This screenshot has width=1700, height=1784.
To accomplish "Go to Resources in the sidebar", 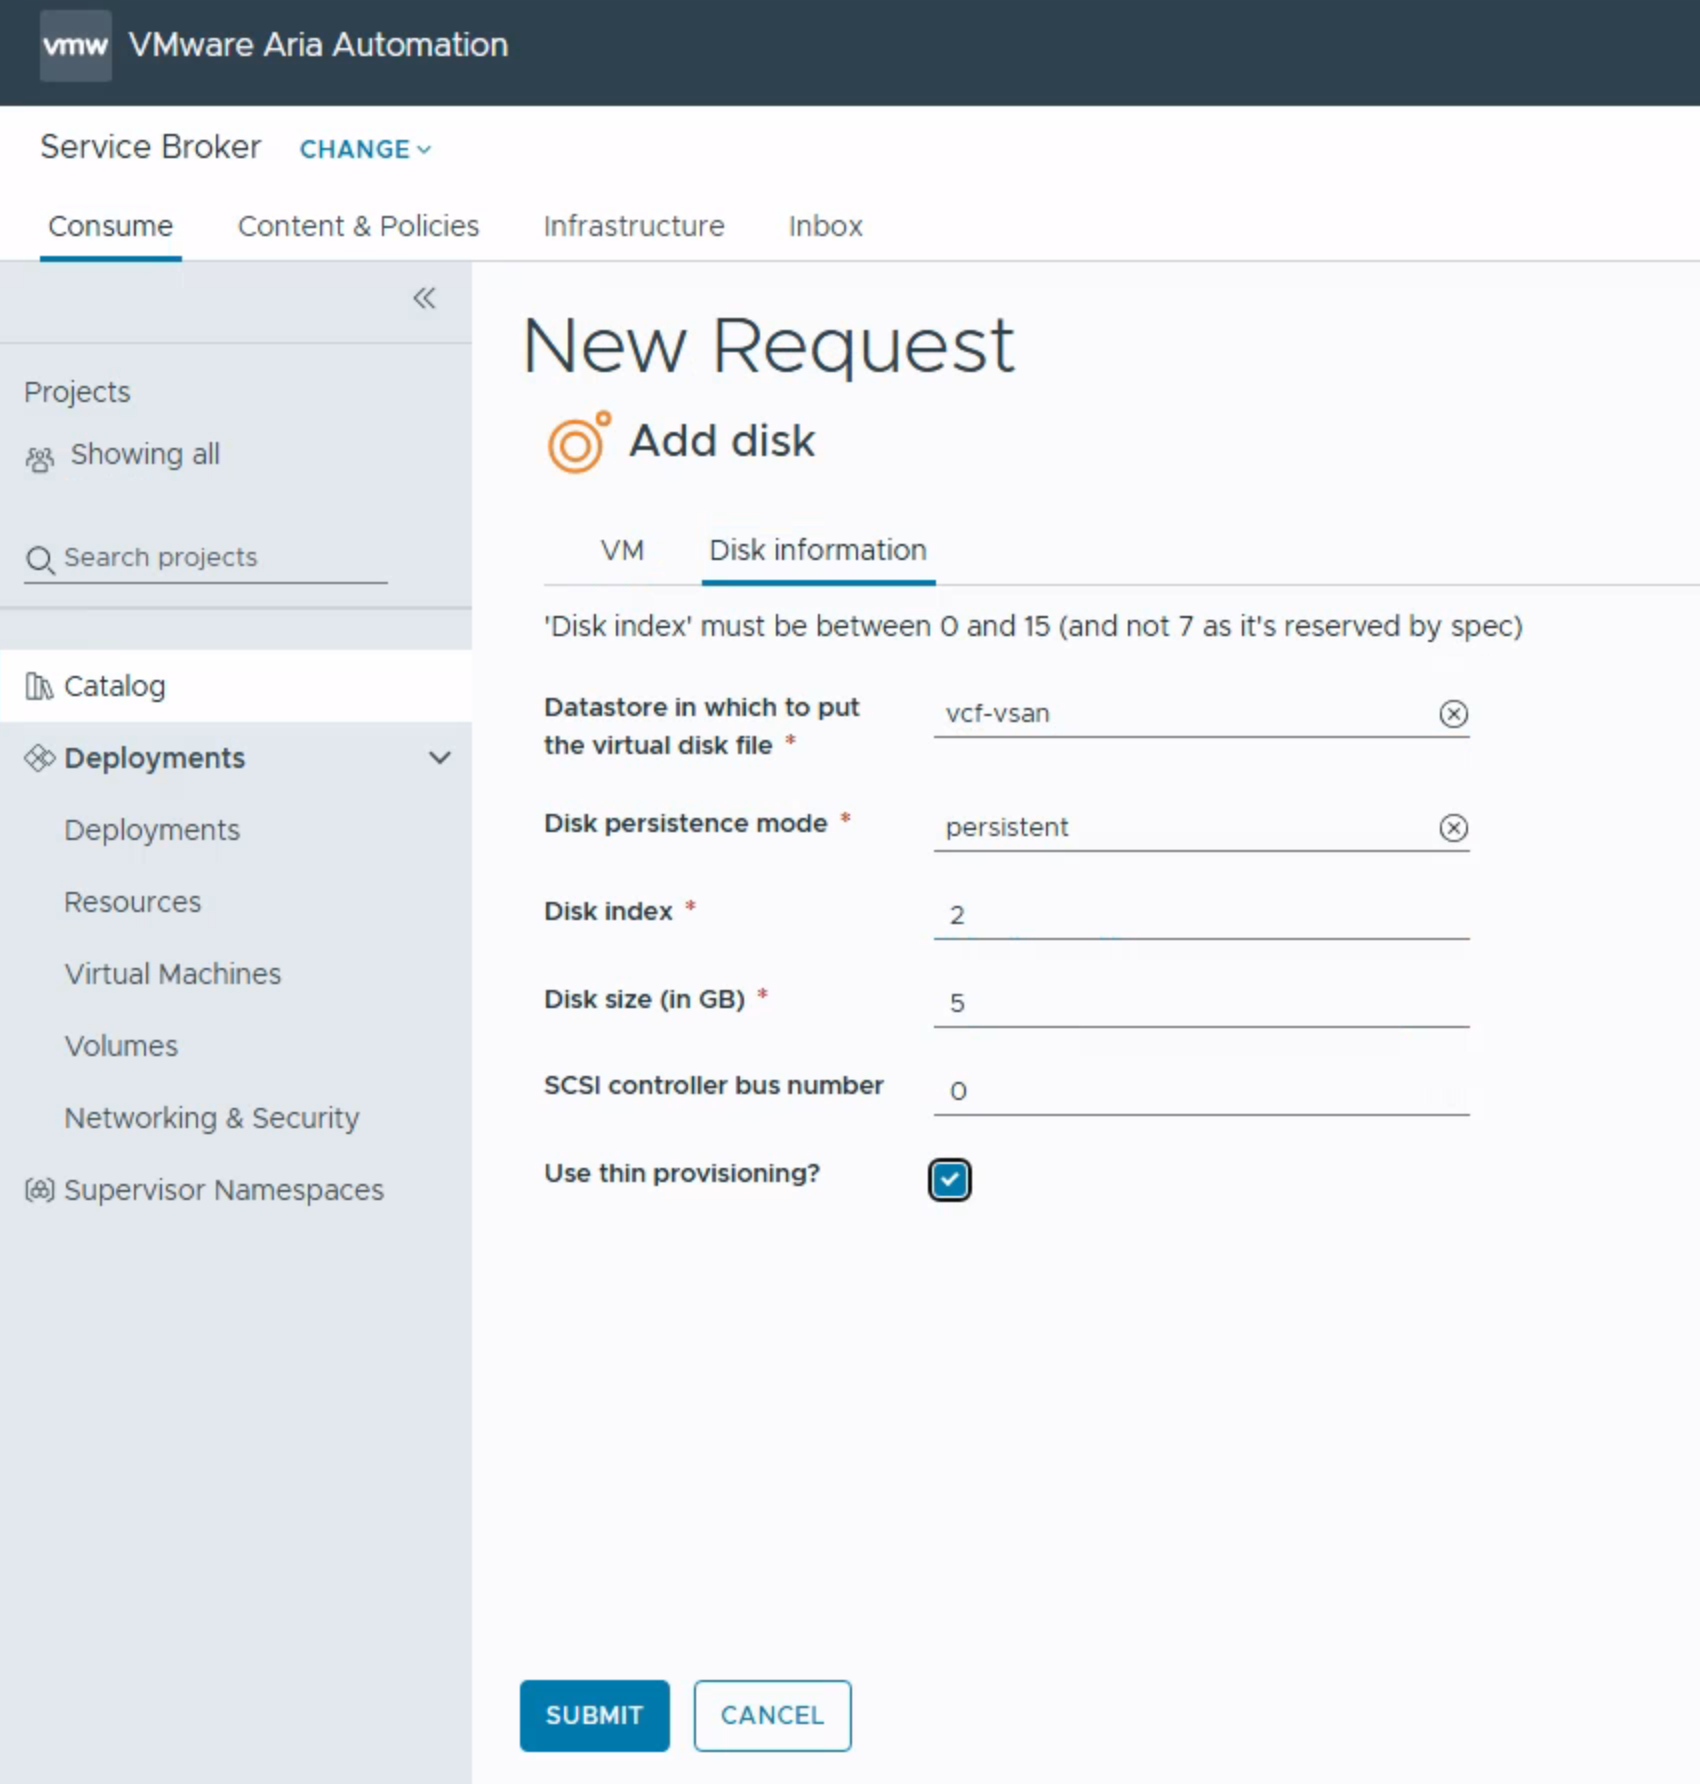I will pos(133,902).
